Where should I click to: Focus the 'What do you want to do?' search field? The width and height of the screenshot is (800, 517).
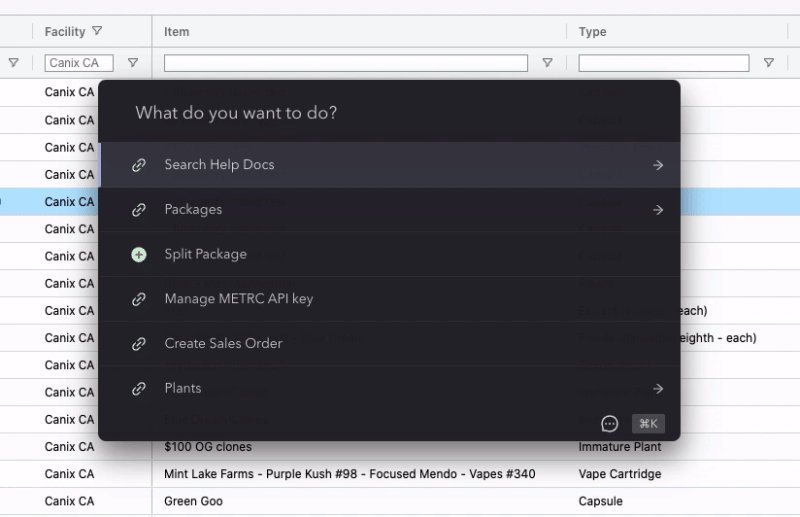click(x=389, y=112)
